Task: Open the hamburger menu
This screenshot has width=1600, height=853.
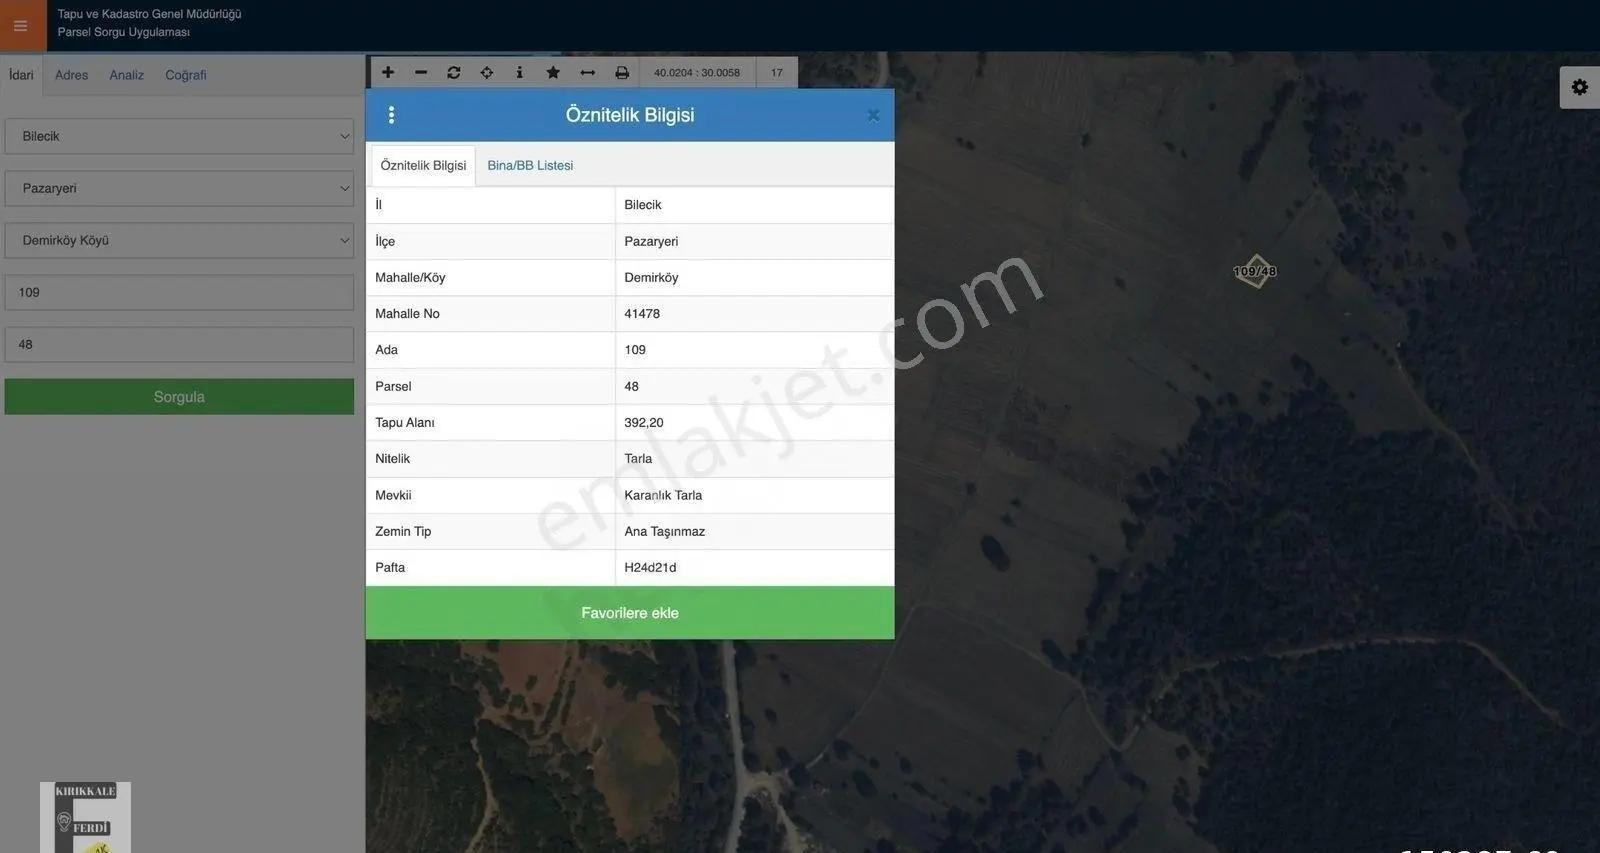Action: pyautogui.click(x=21, y=26)
